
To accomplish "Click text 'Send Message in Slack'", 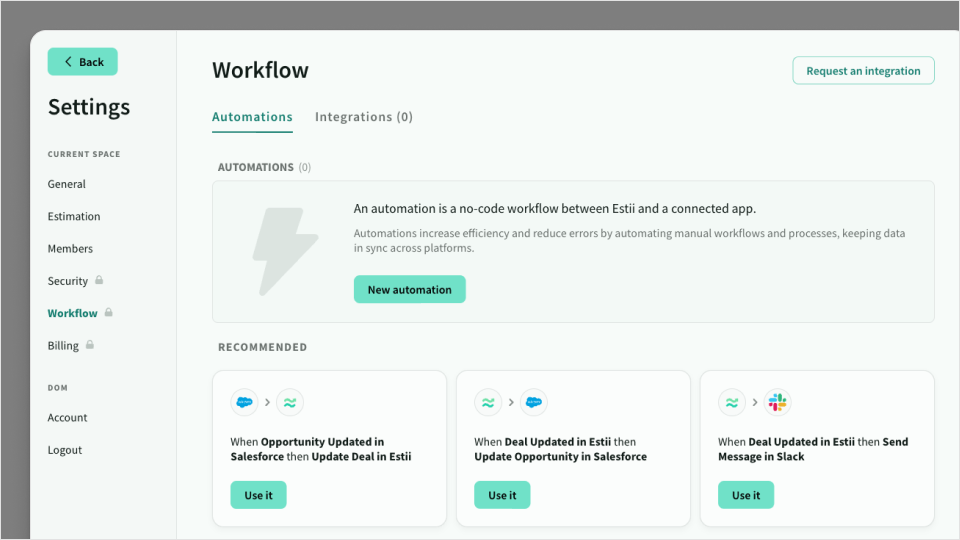I will [x=813, y=449].
